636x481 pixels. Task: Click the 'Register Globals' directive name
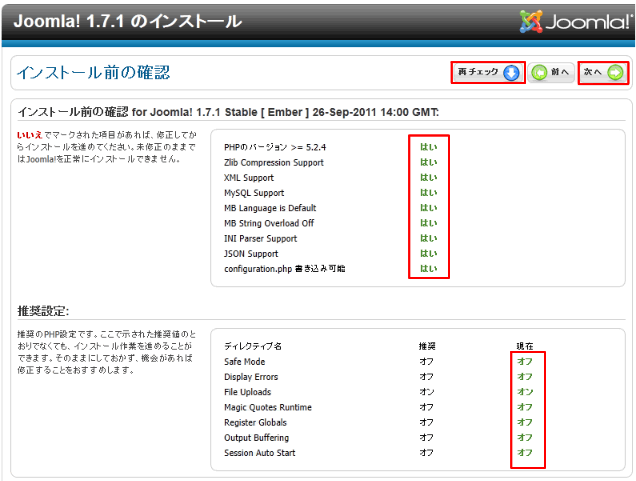tap(255, 423)
